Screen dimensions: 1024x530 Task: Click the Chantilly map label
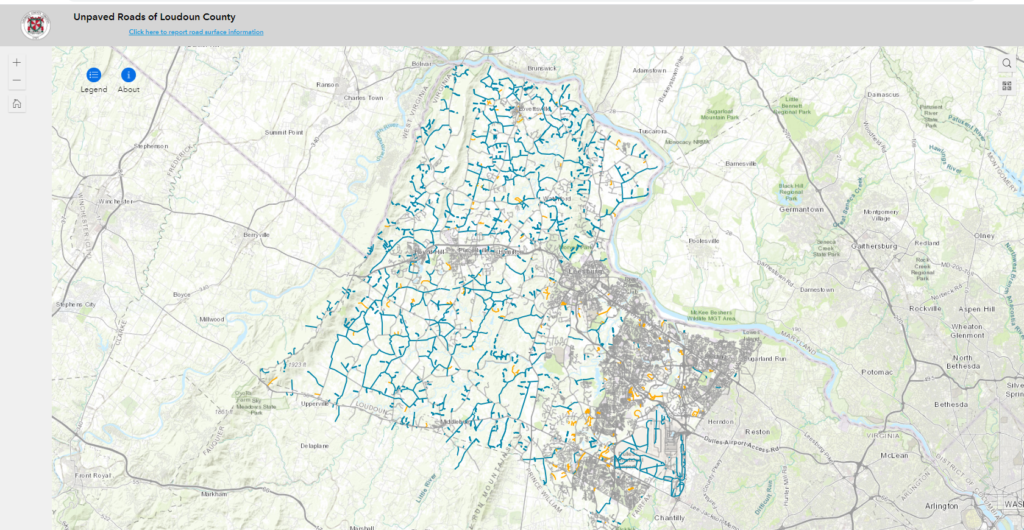point(669,516)
